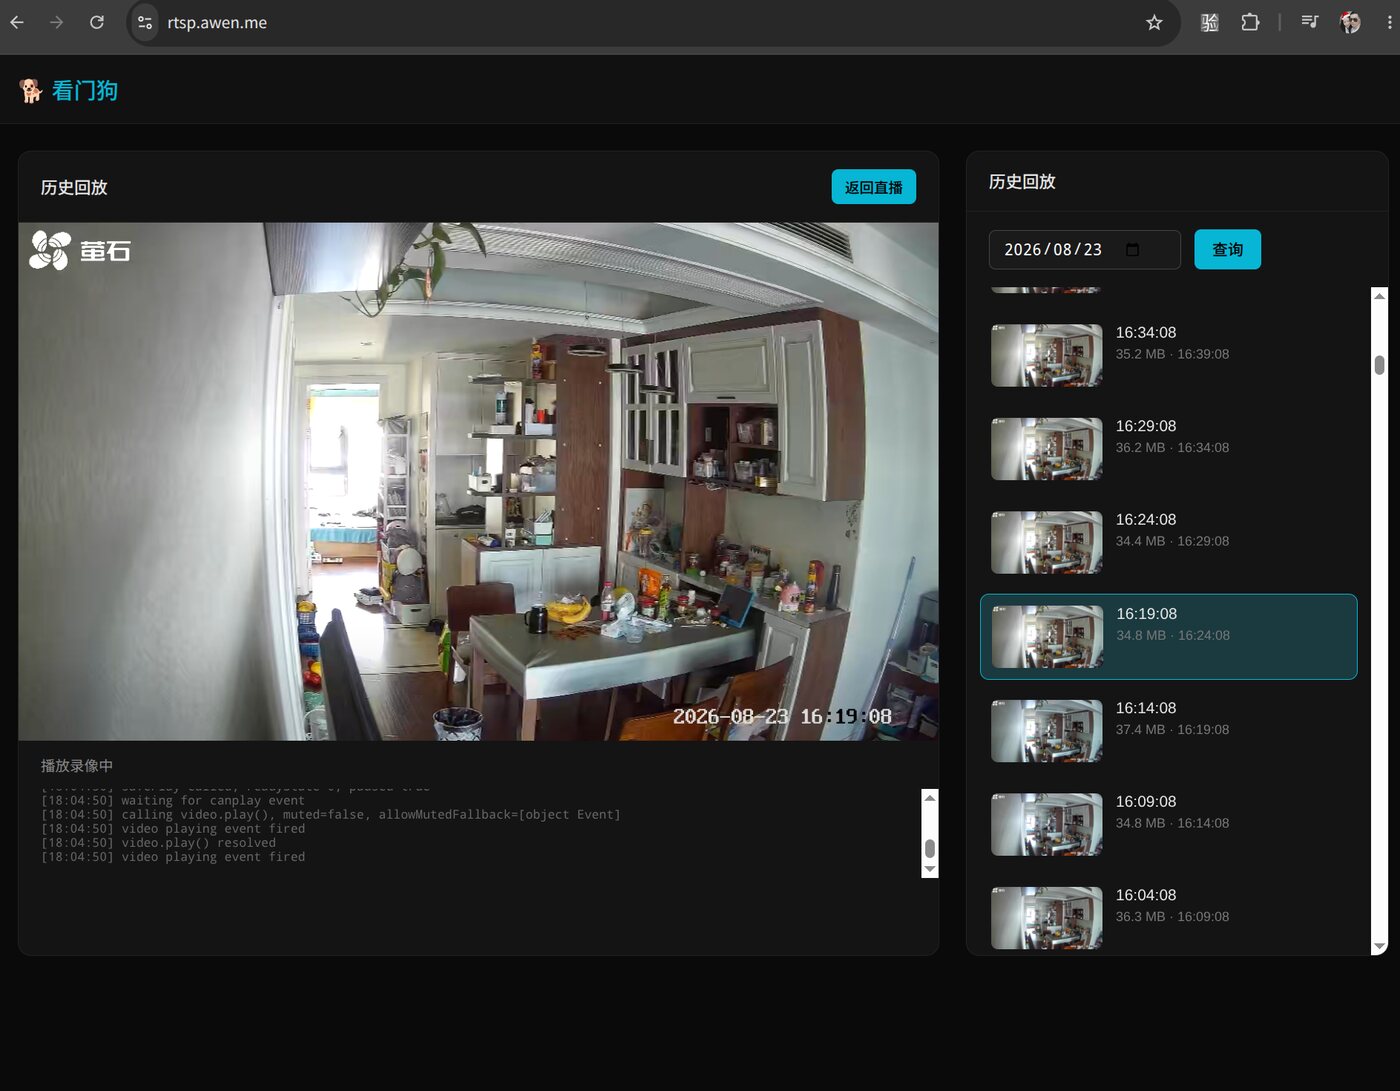Click the browser address bar URL

coord(217,23)
